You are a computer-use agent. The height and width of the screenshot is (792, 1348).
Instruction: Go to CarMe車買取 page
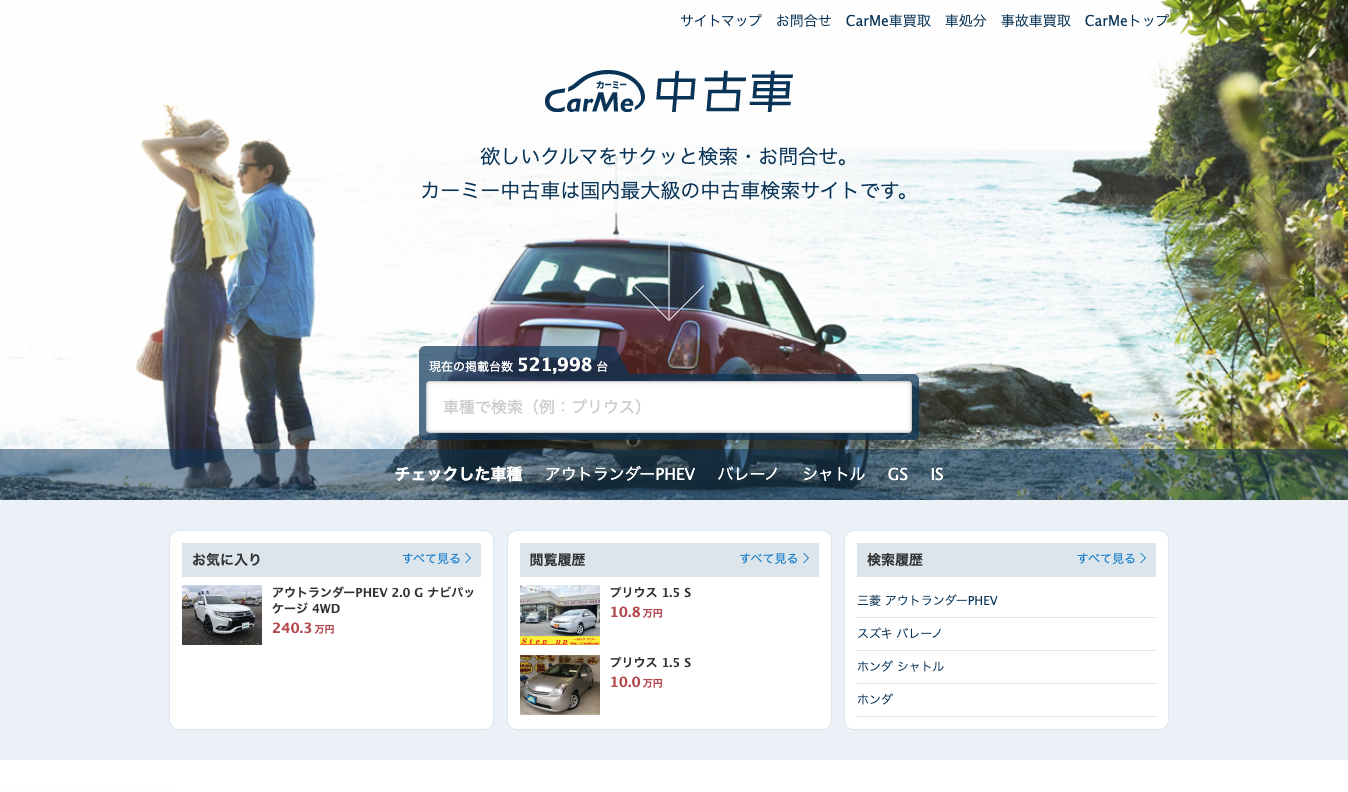click(x=888, y=20)
